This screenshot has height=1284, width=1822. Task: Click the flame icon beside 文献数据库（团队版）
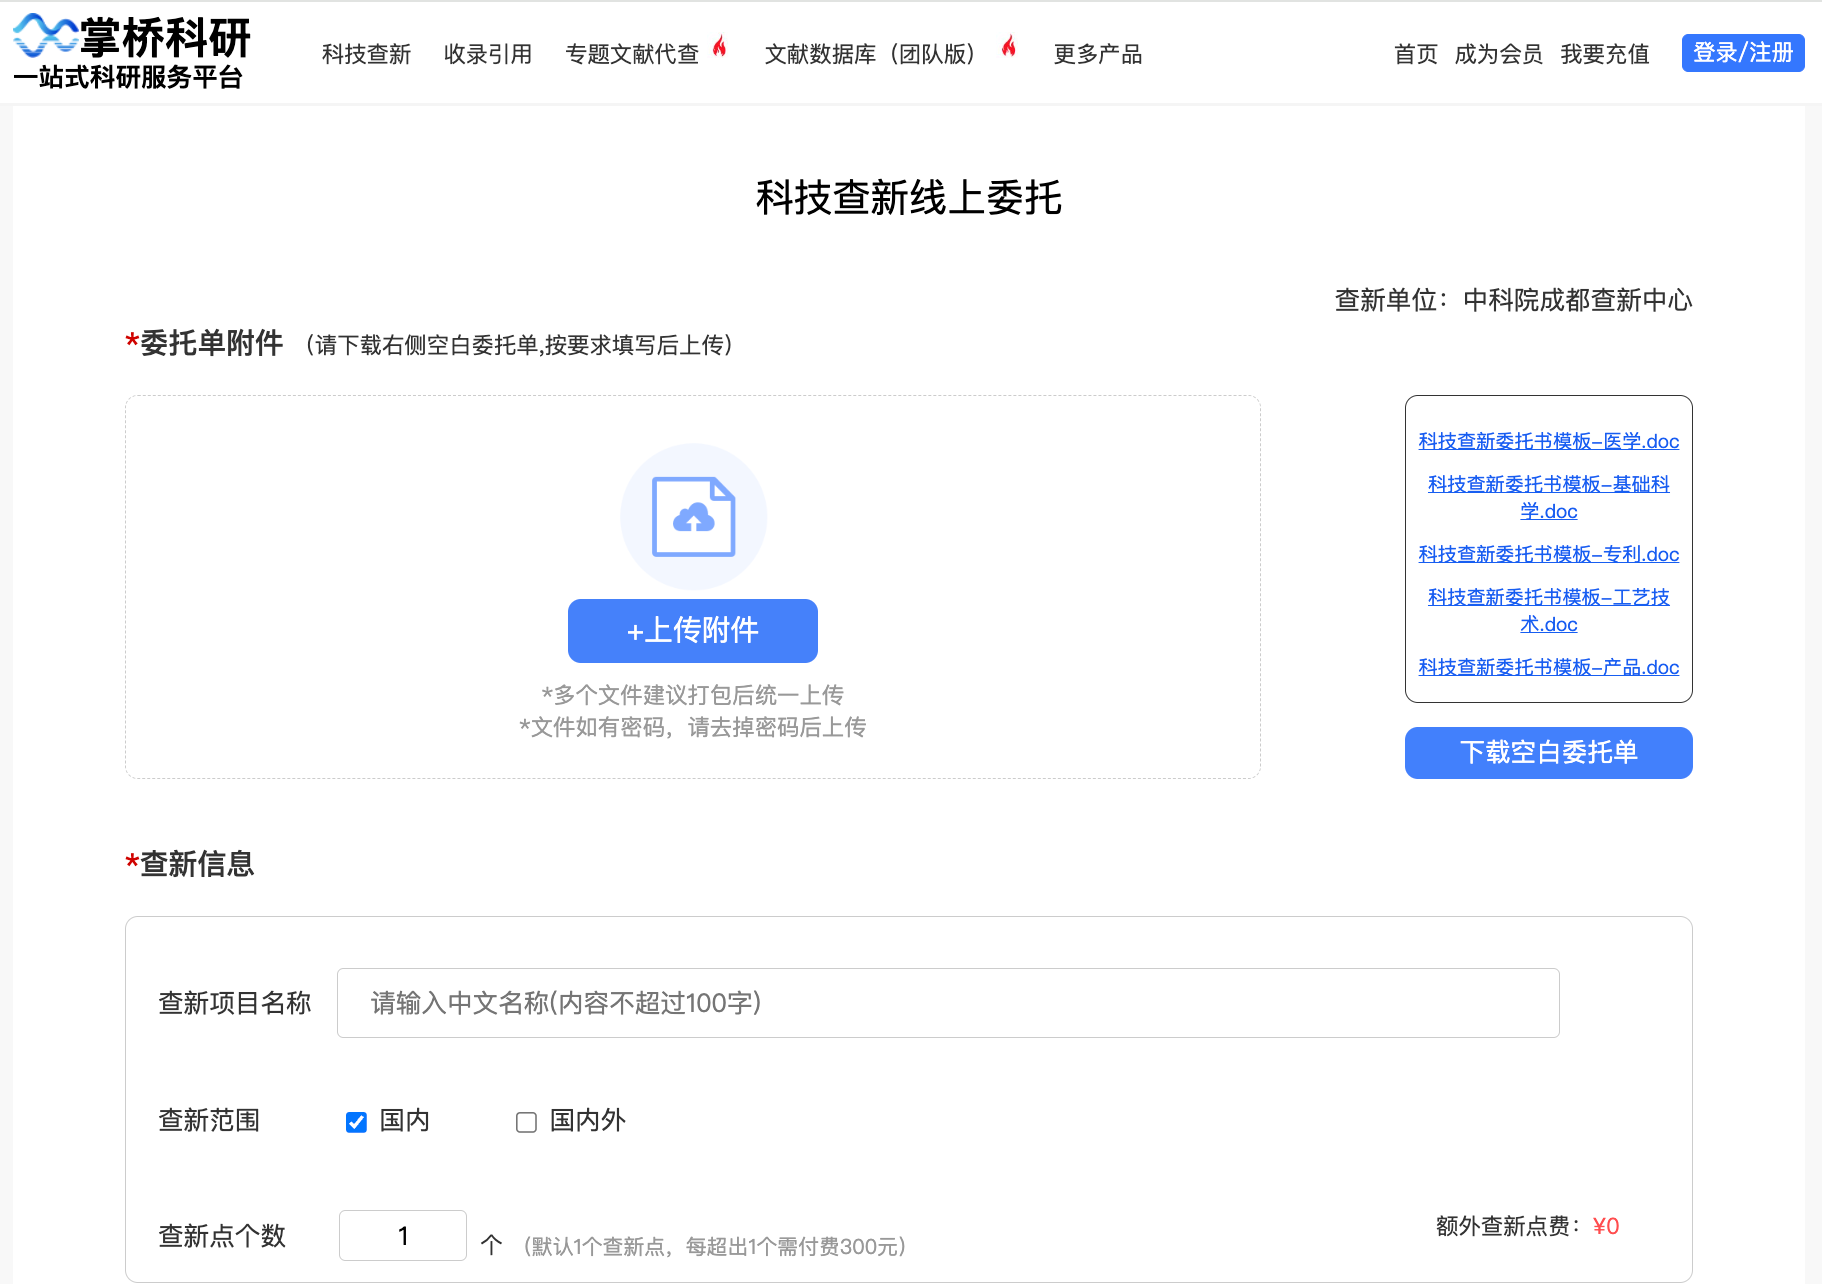click(x=1009, y=46)
